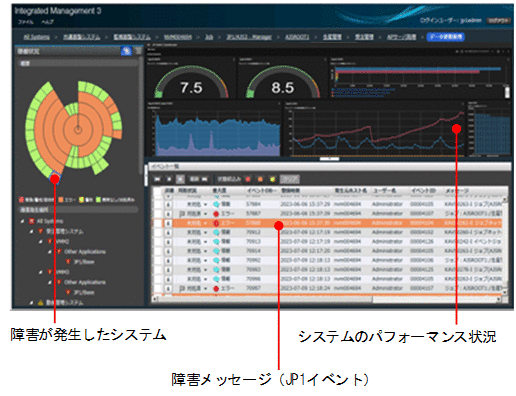Click the cyan info severity icon of event 57884
Screen dimensions: 516x396
(216, 204)
